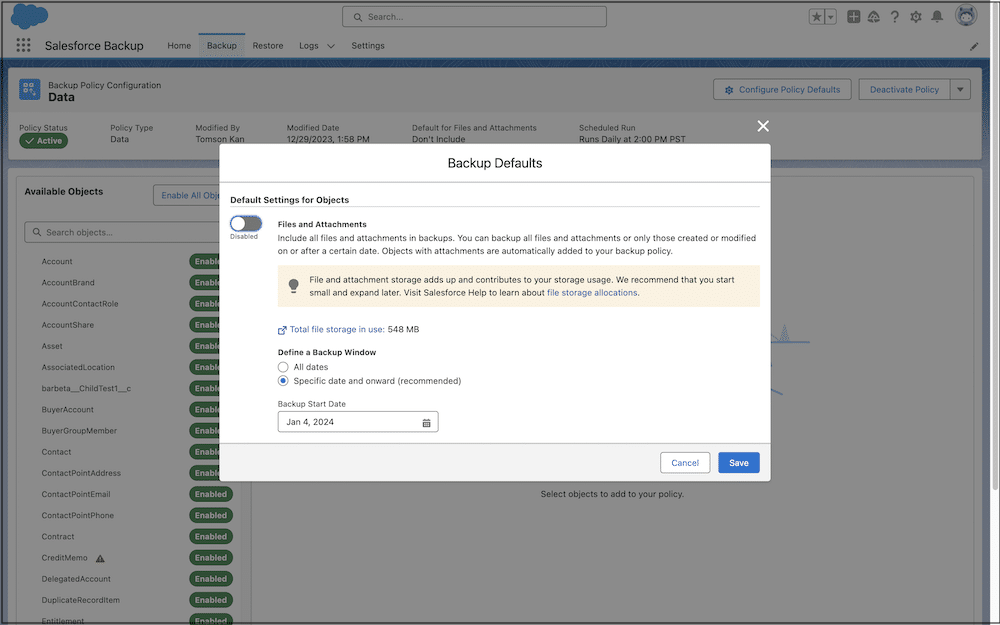Image resolution: width=1000 pixels, height=625 pixels.
Task: Click the Salesforce cloud logo
Action: click(29, 16)
